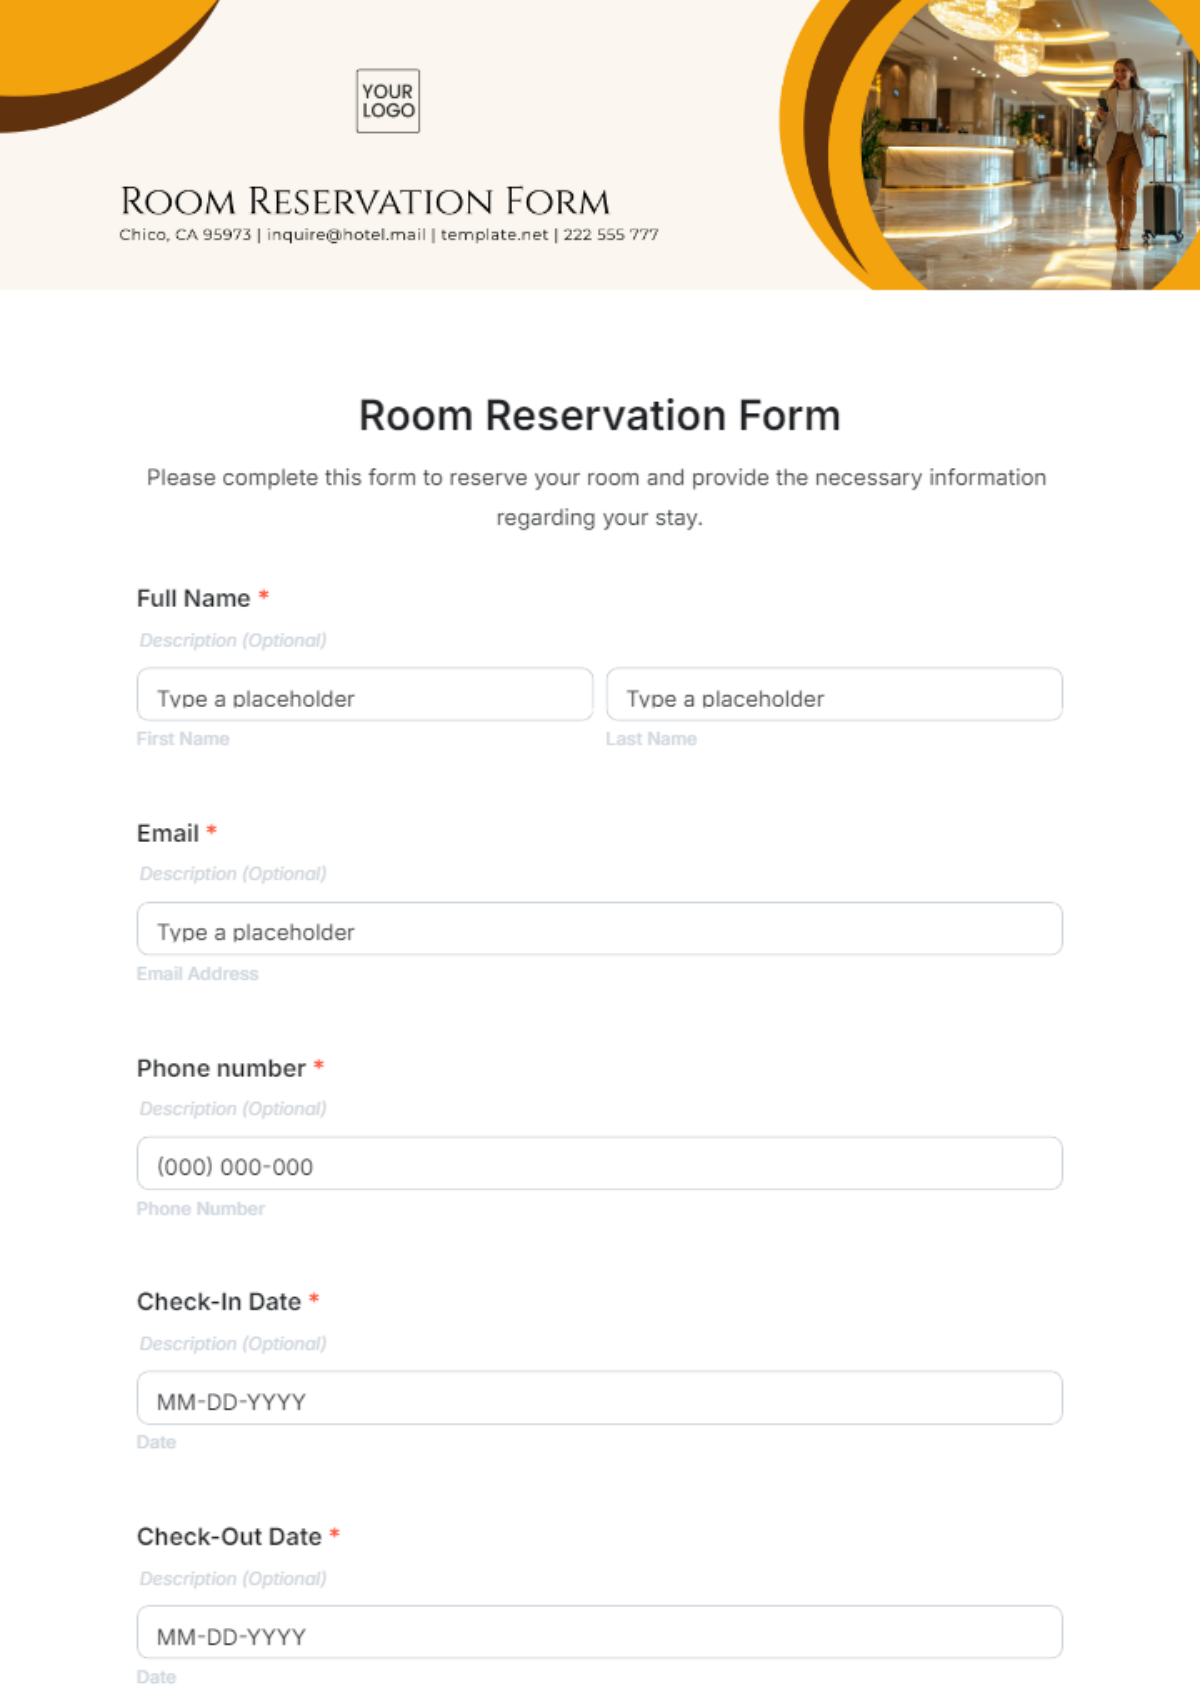Viewport: 1200px width, 1700px height.
Task: Click the Phone number input field
Action: tap(599, 1164)
